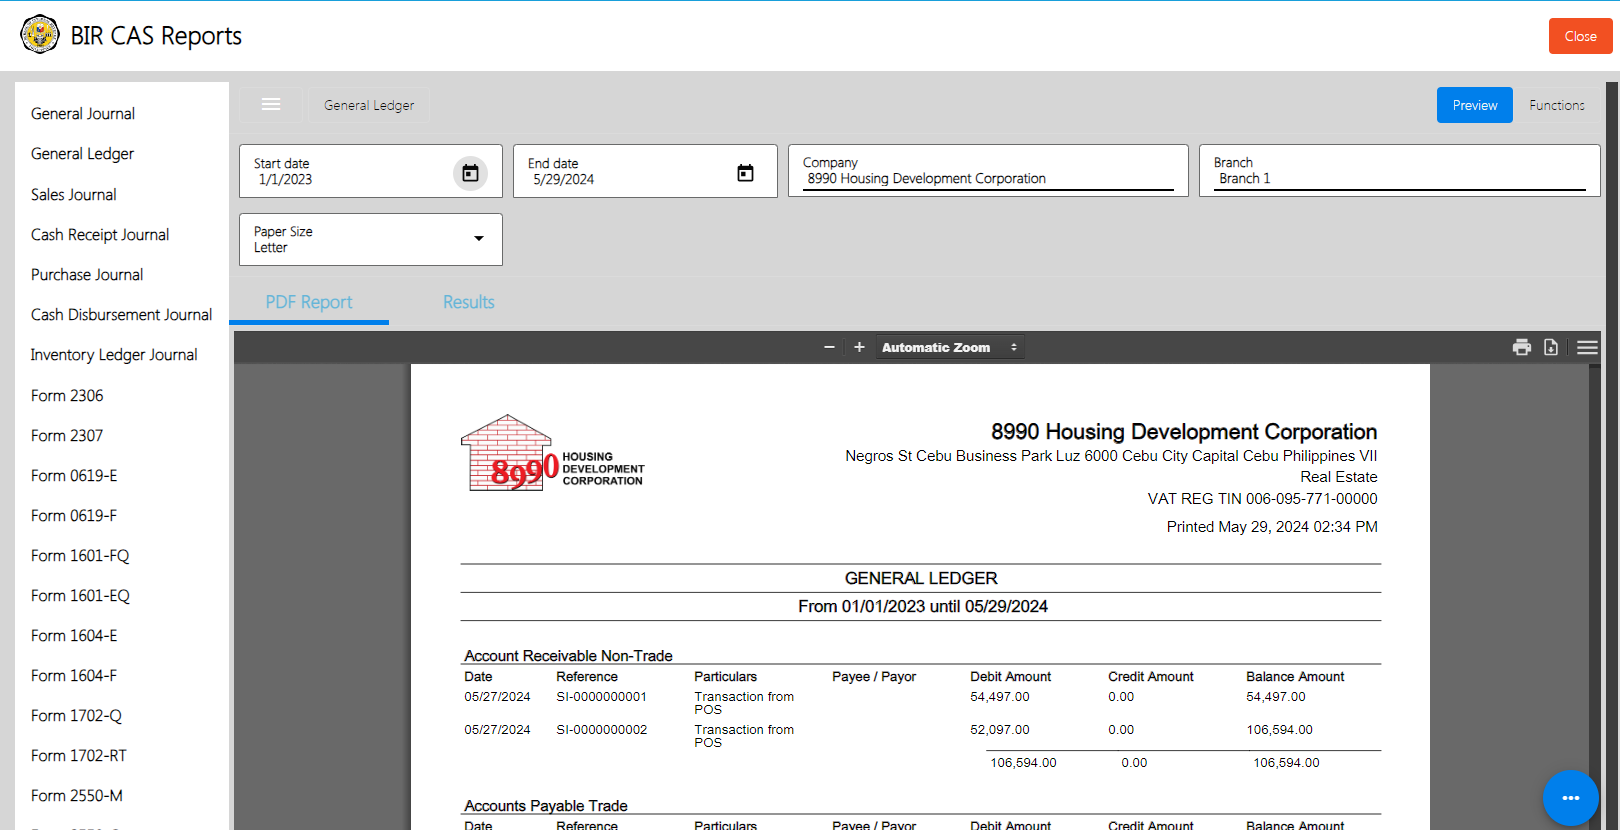Click the VAT REG TIN text
Viewport: 1620px width, 830px height.
pyautogui.click(x=1262, y=499)
